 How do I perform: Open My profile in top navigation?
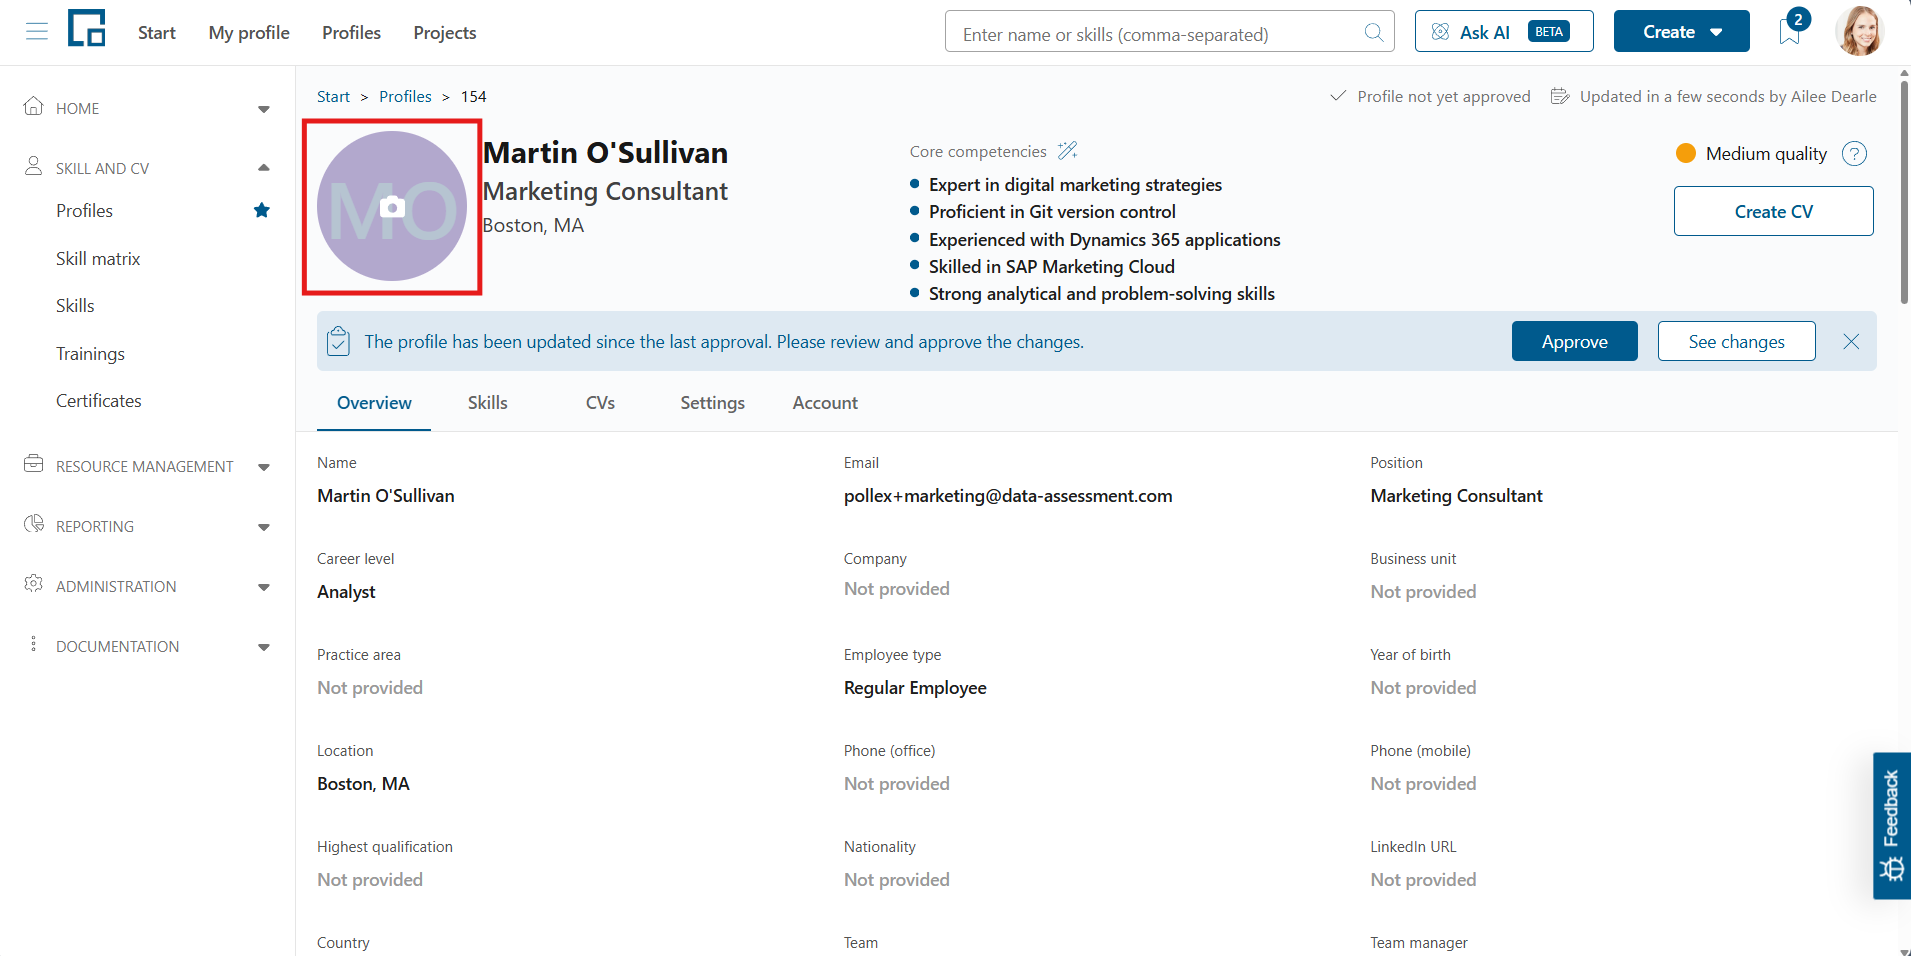coord(249,33)
